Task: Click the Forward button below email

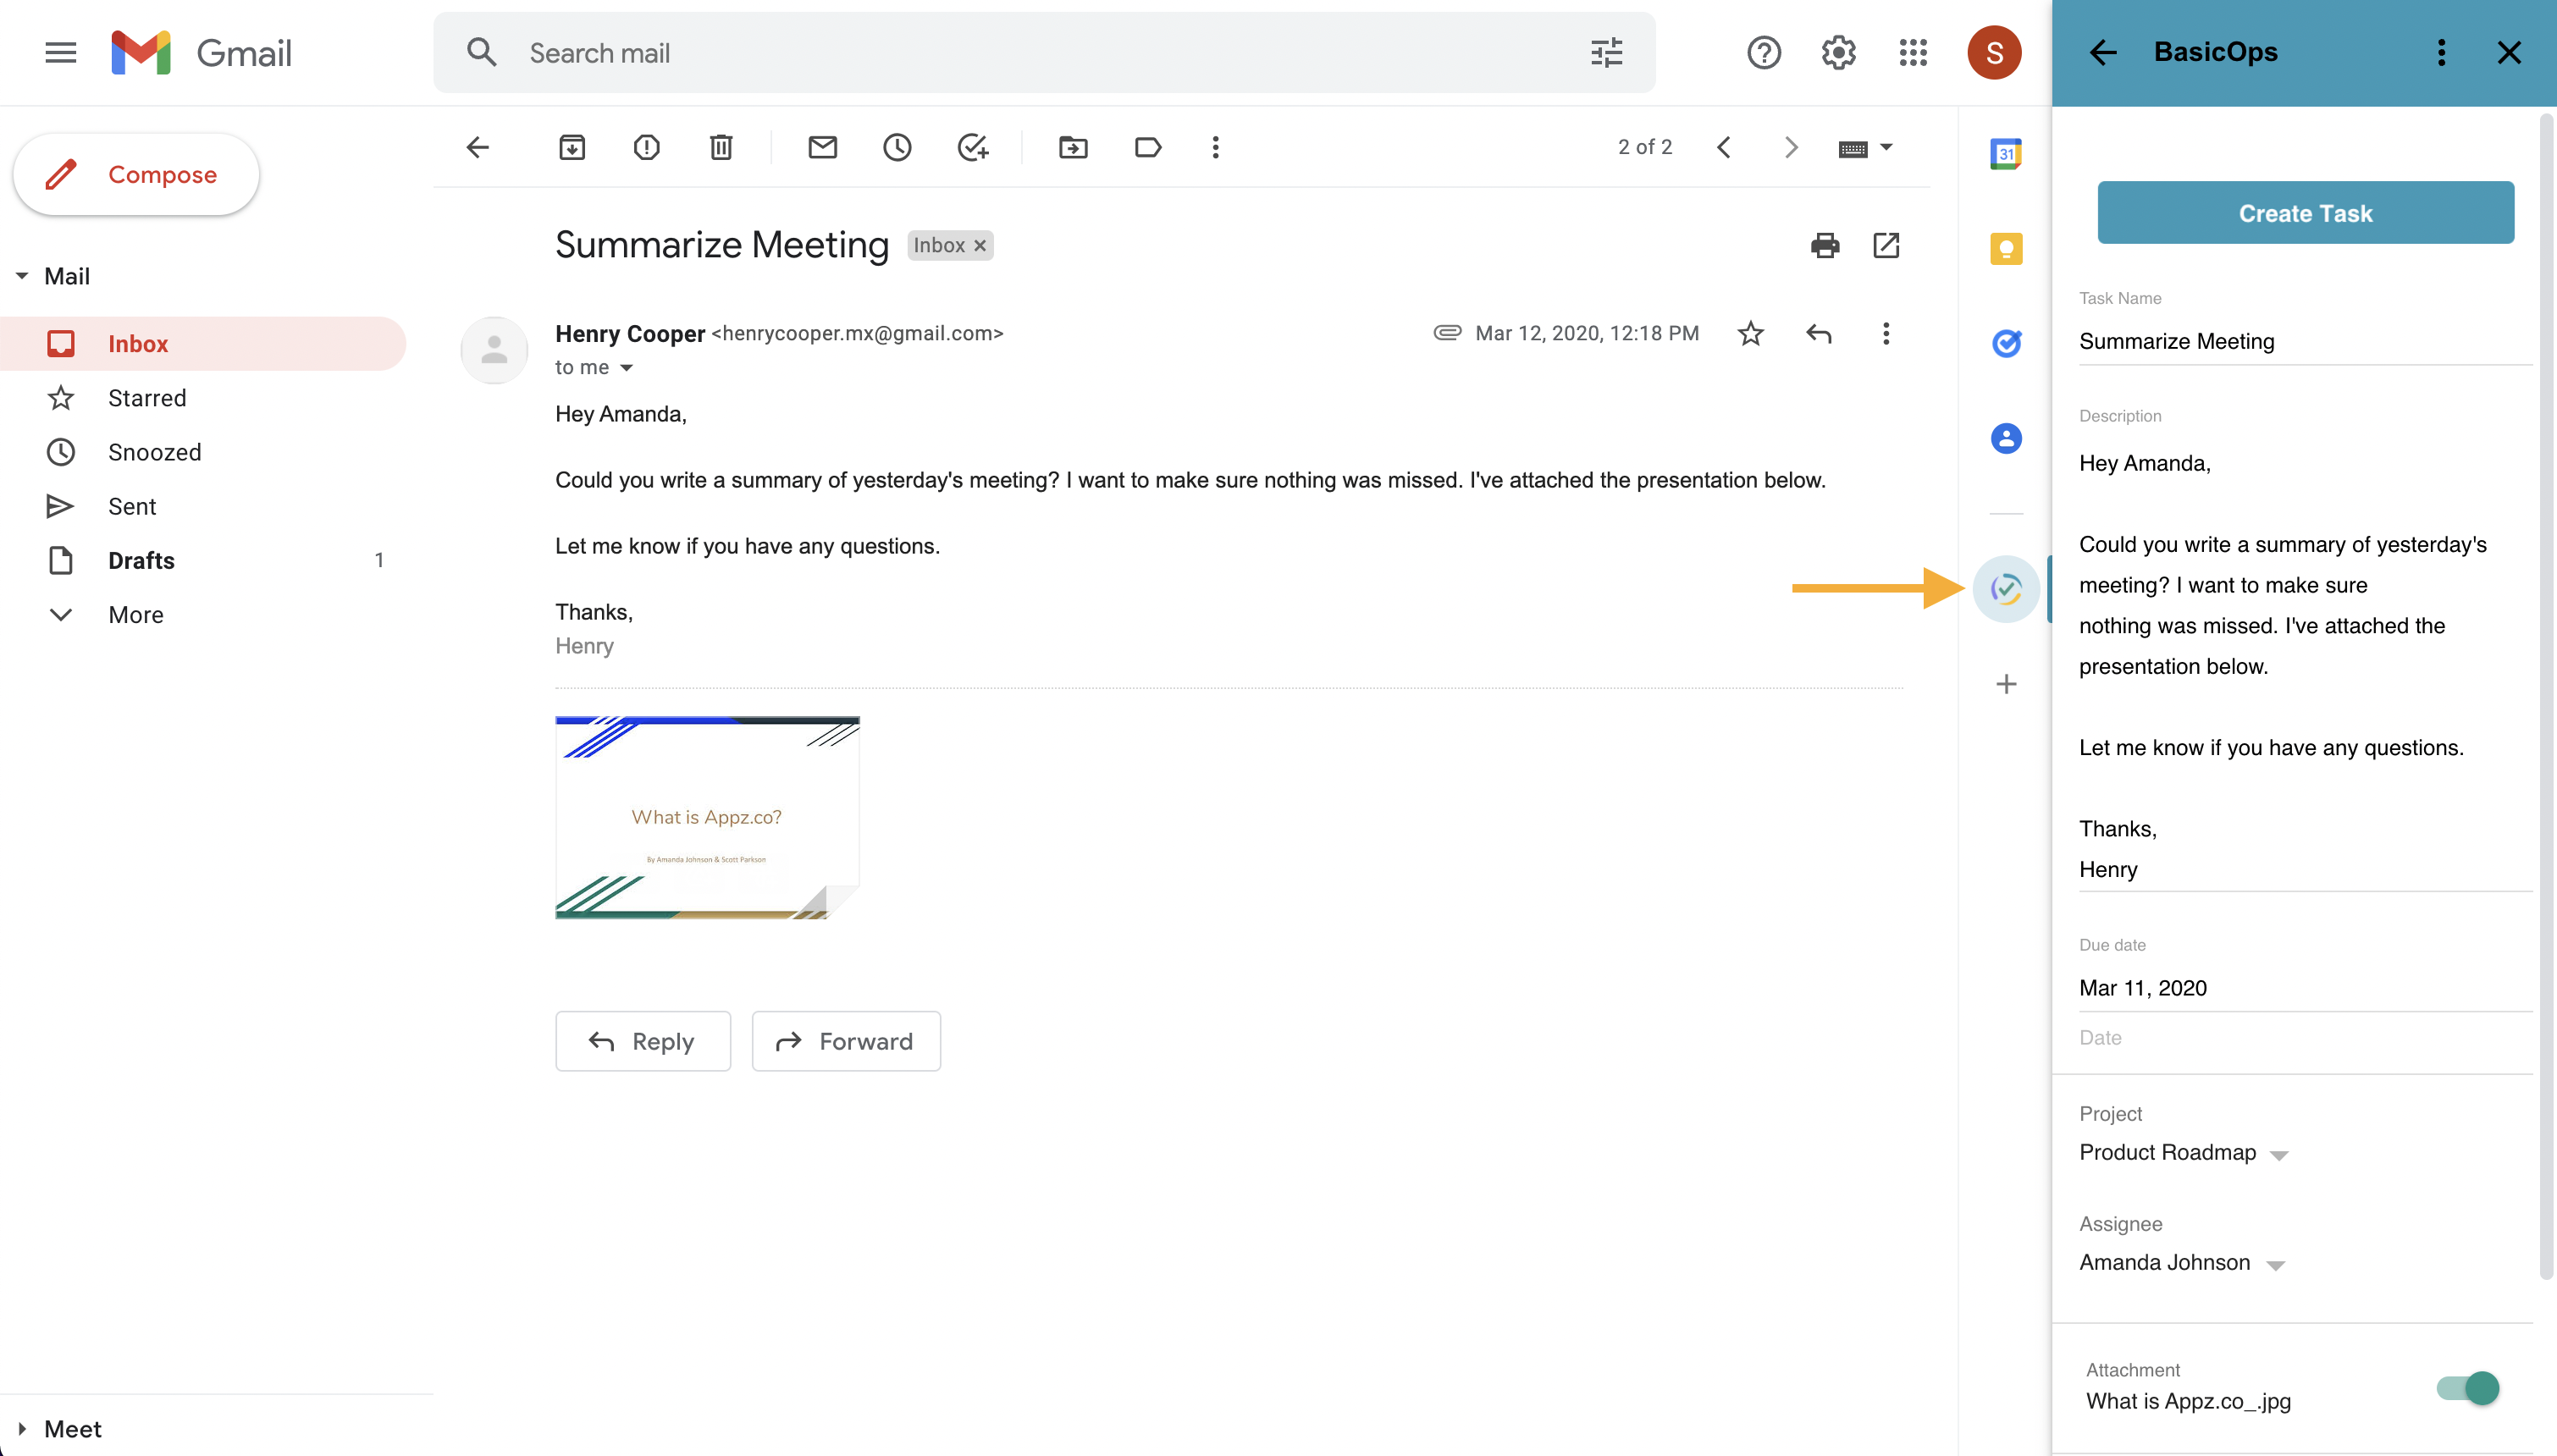Action: 845,1041
